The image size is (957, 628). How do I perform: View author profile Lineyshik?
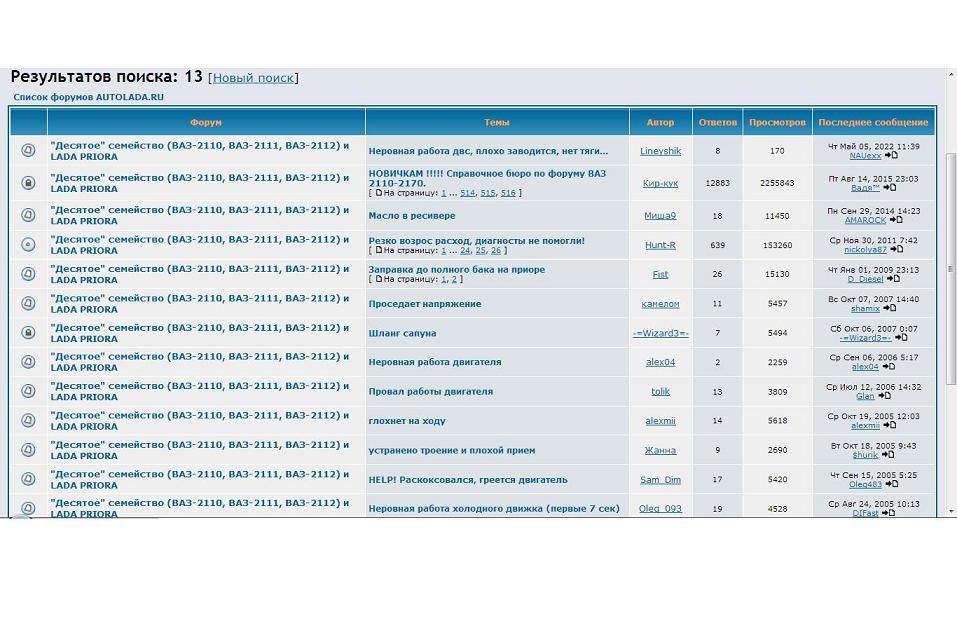pos(660,151)
